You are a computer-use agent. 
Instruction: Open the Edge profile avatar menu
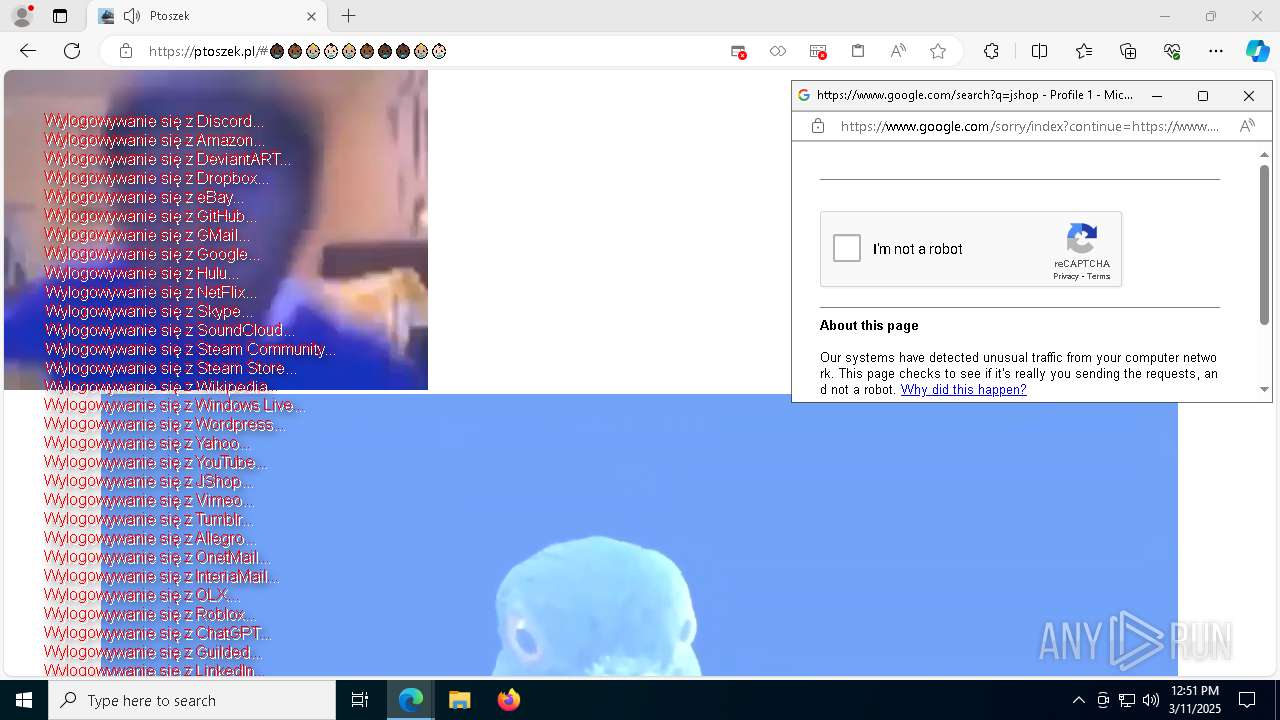click(x=21, y=16)
